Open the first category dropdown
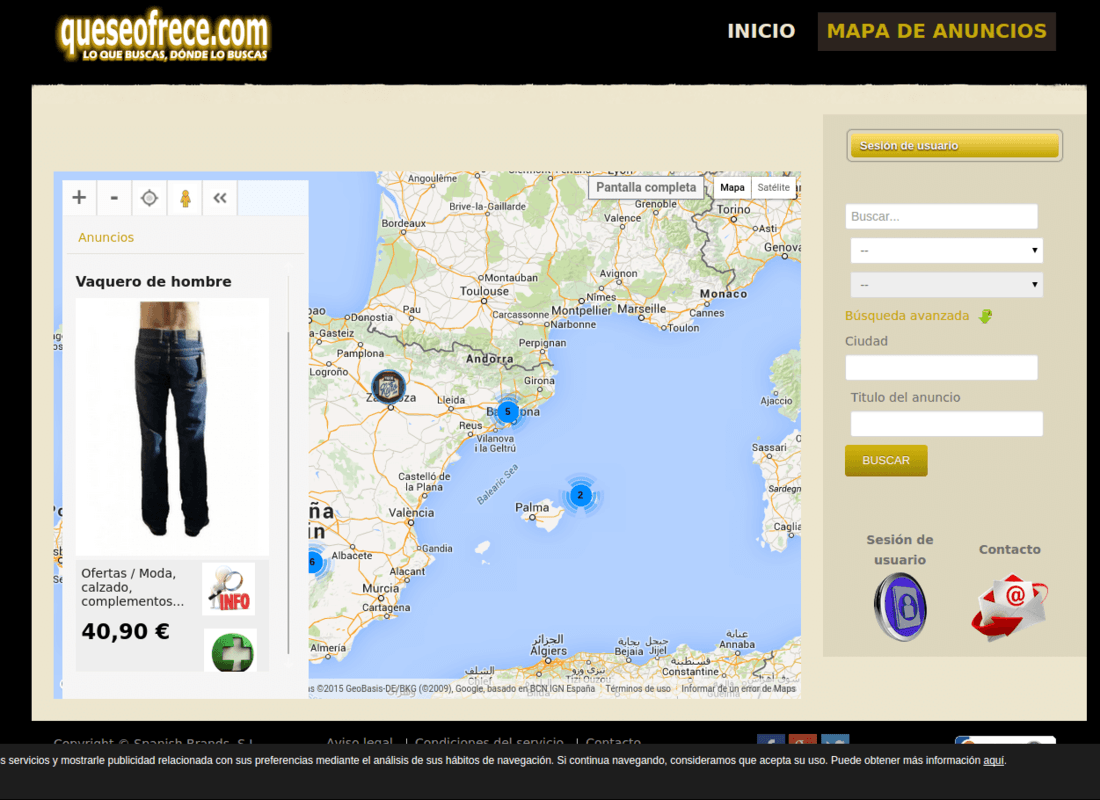Screen dimensions: 1100x800 (x=946, y=251)
